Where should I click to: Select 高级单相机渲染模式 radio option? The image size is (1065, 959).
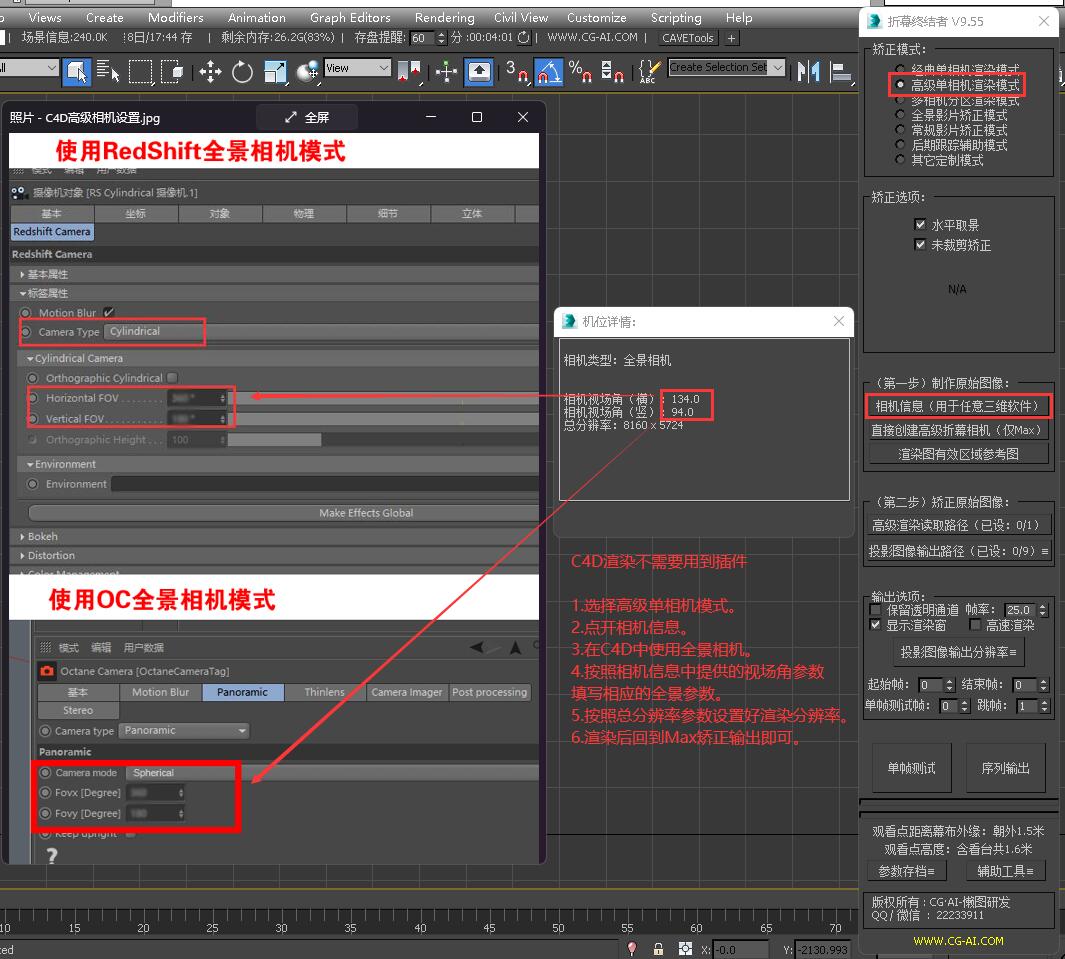[900, 85]
